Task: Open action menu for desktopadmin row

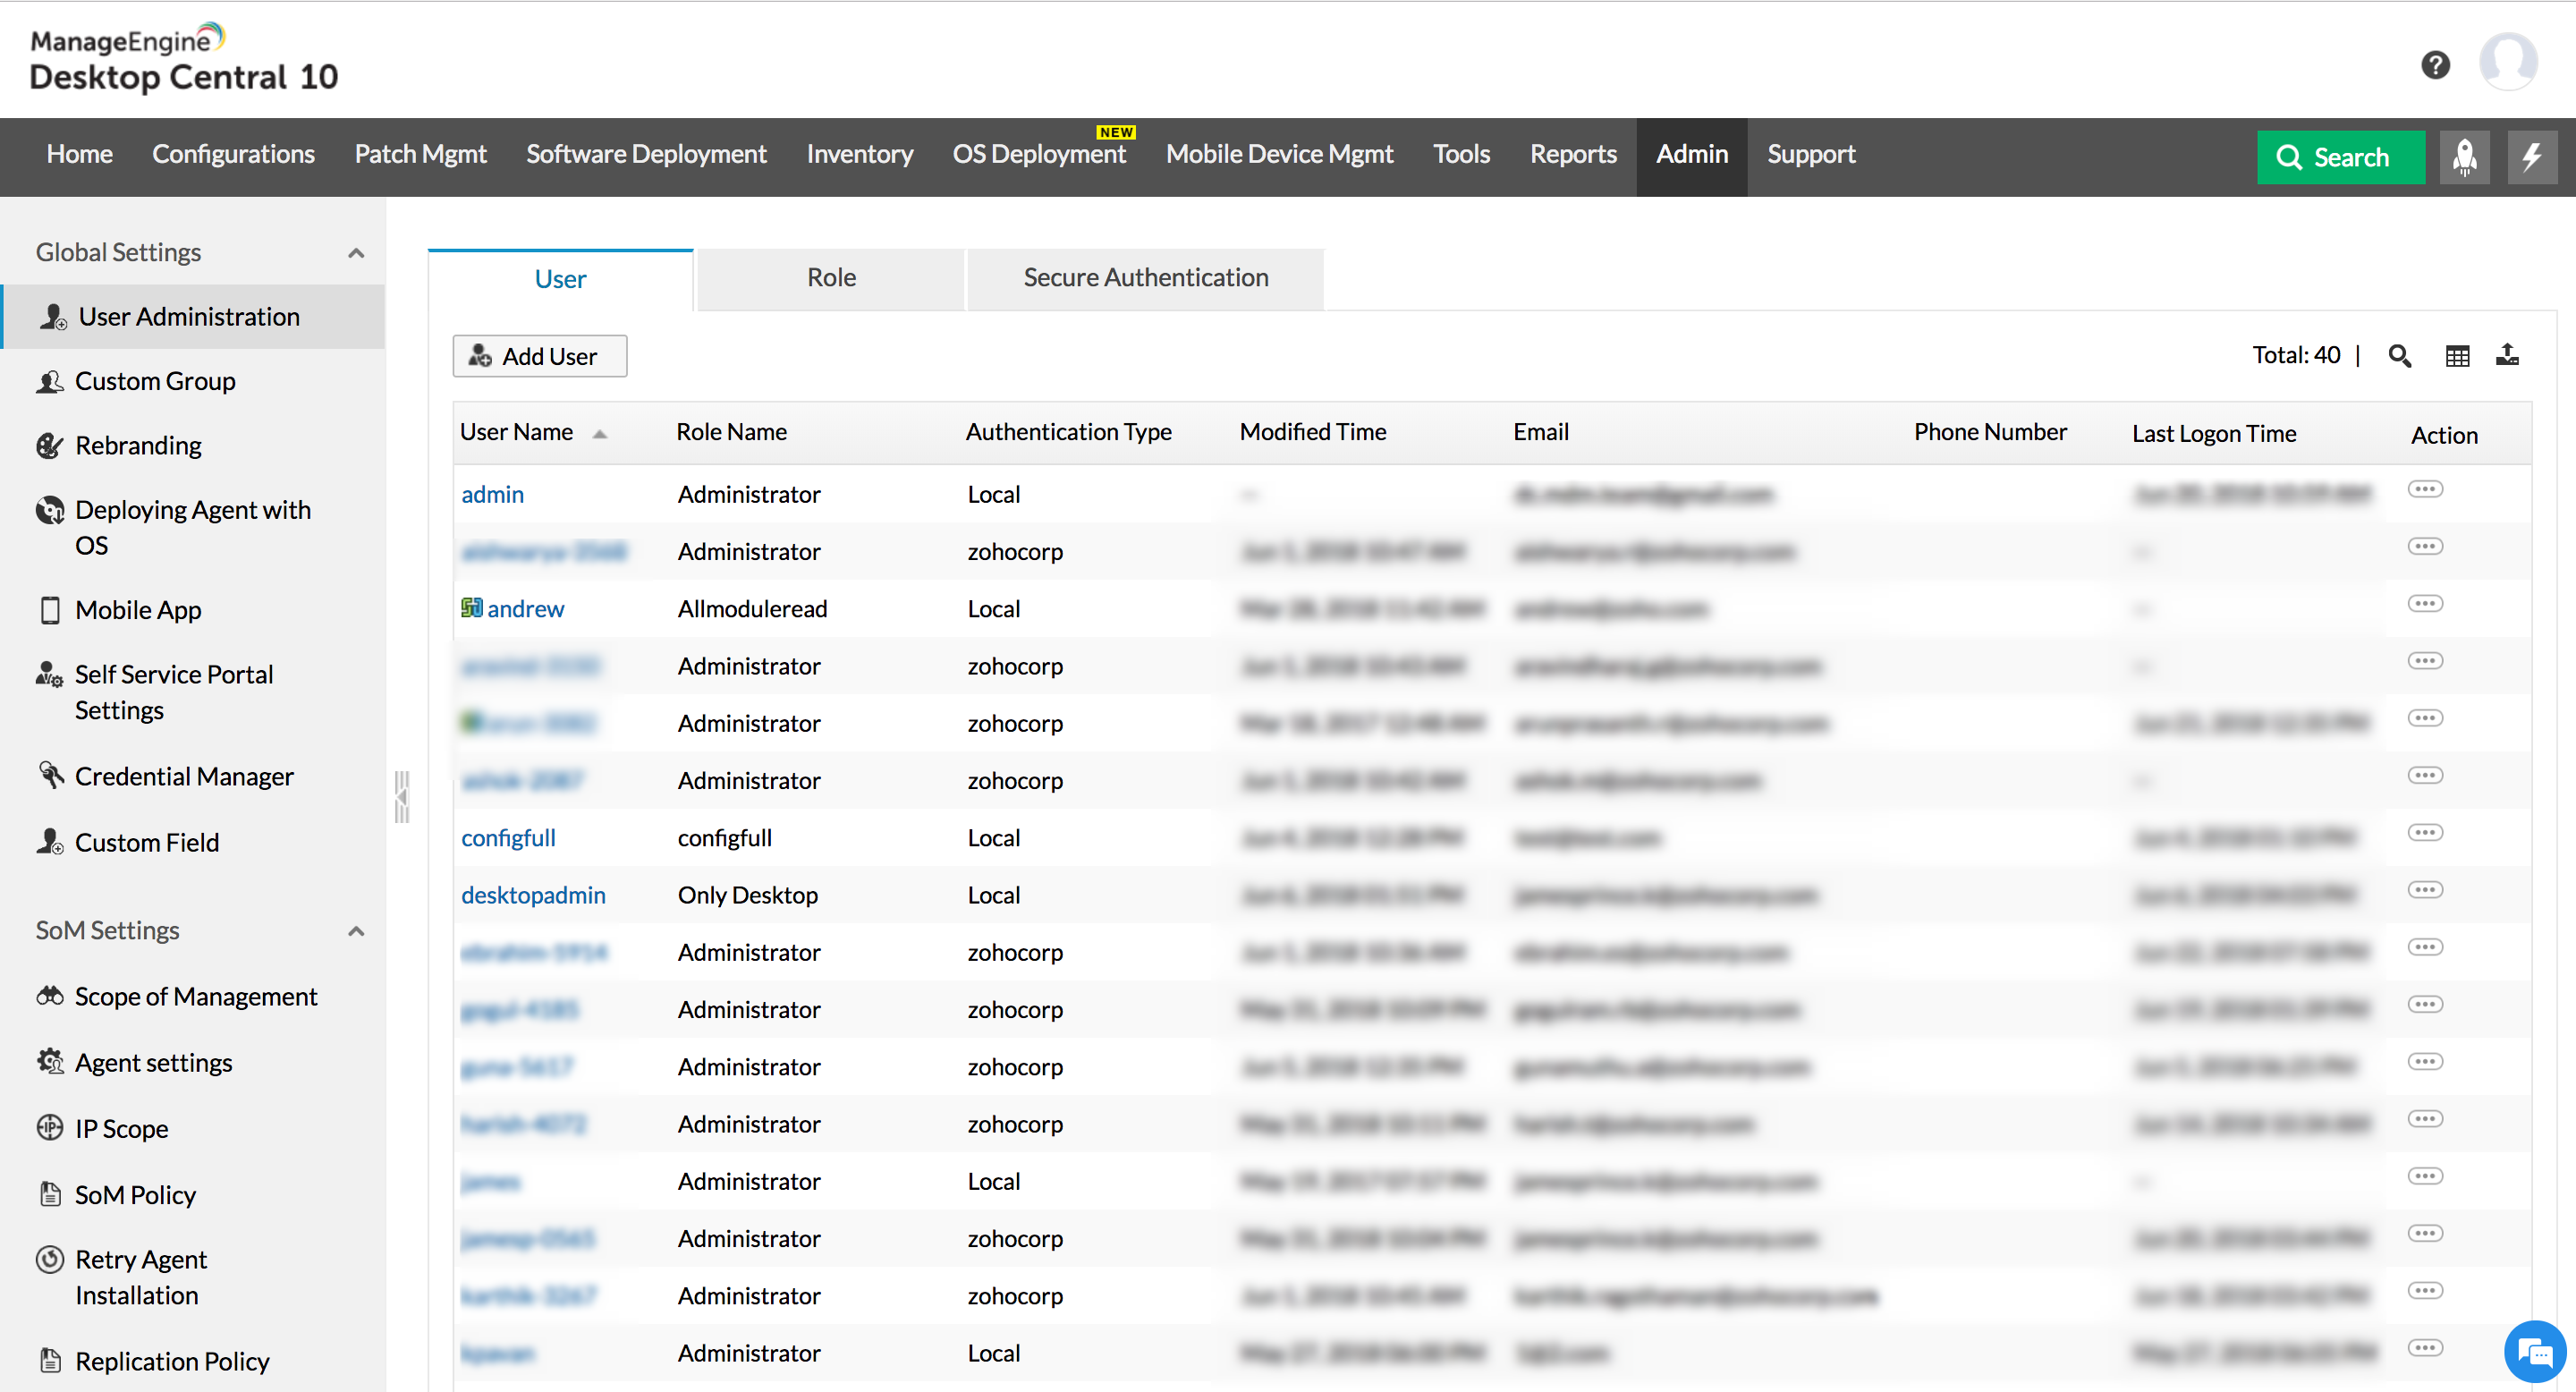Action: [2425, 890]
